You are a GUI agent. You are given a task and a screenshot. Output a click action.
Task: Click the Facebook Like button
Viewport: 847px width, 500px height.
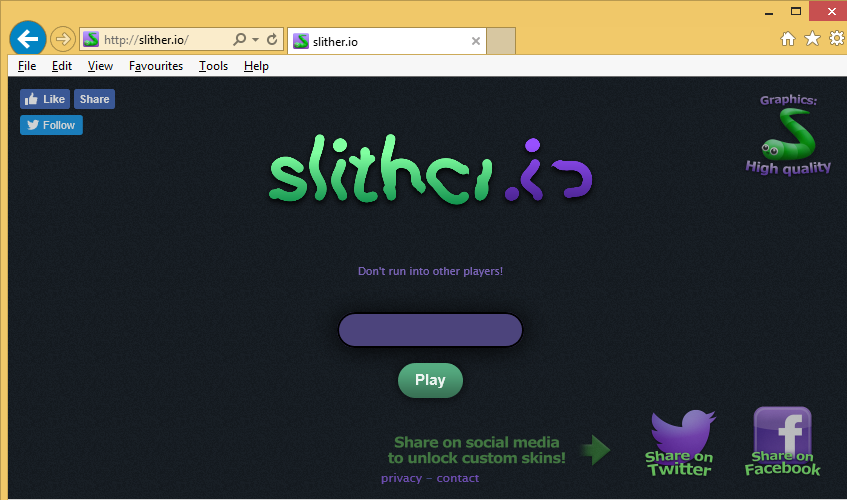pos(45,99)
